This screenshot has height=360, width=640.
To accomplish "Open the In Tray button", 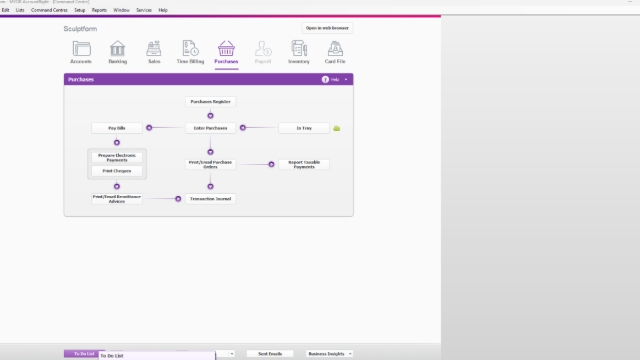I will coord(304,128).
